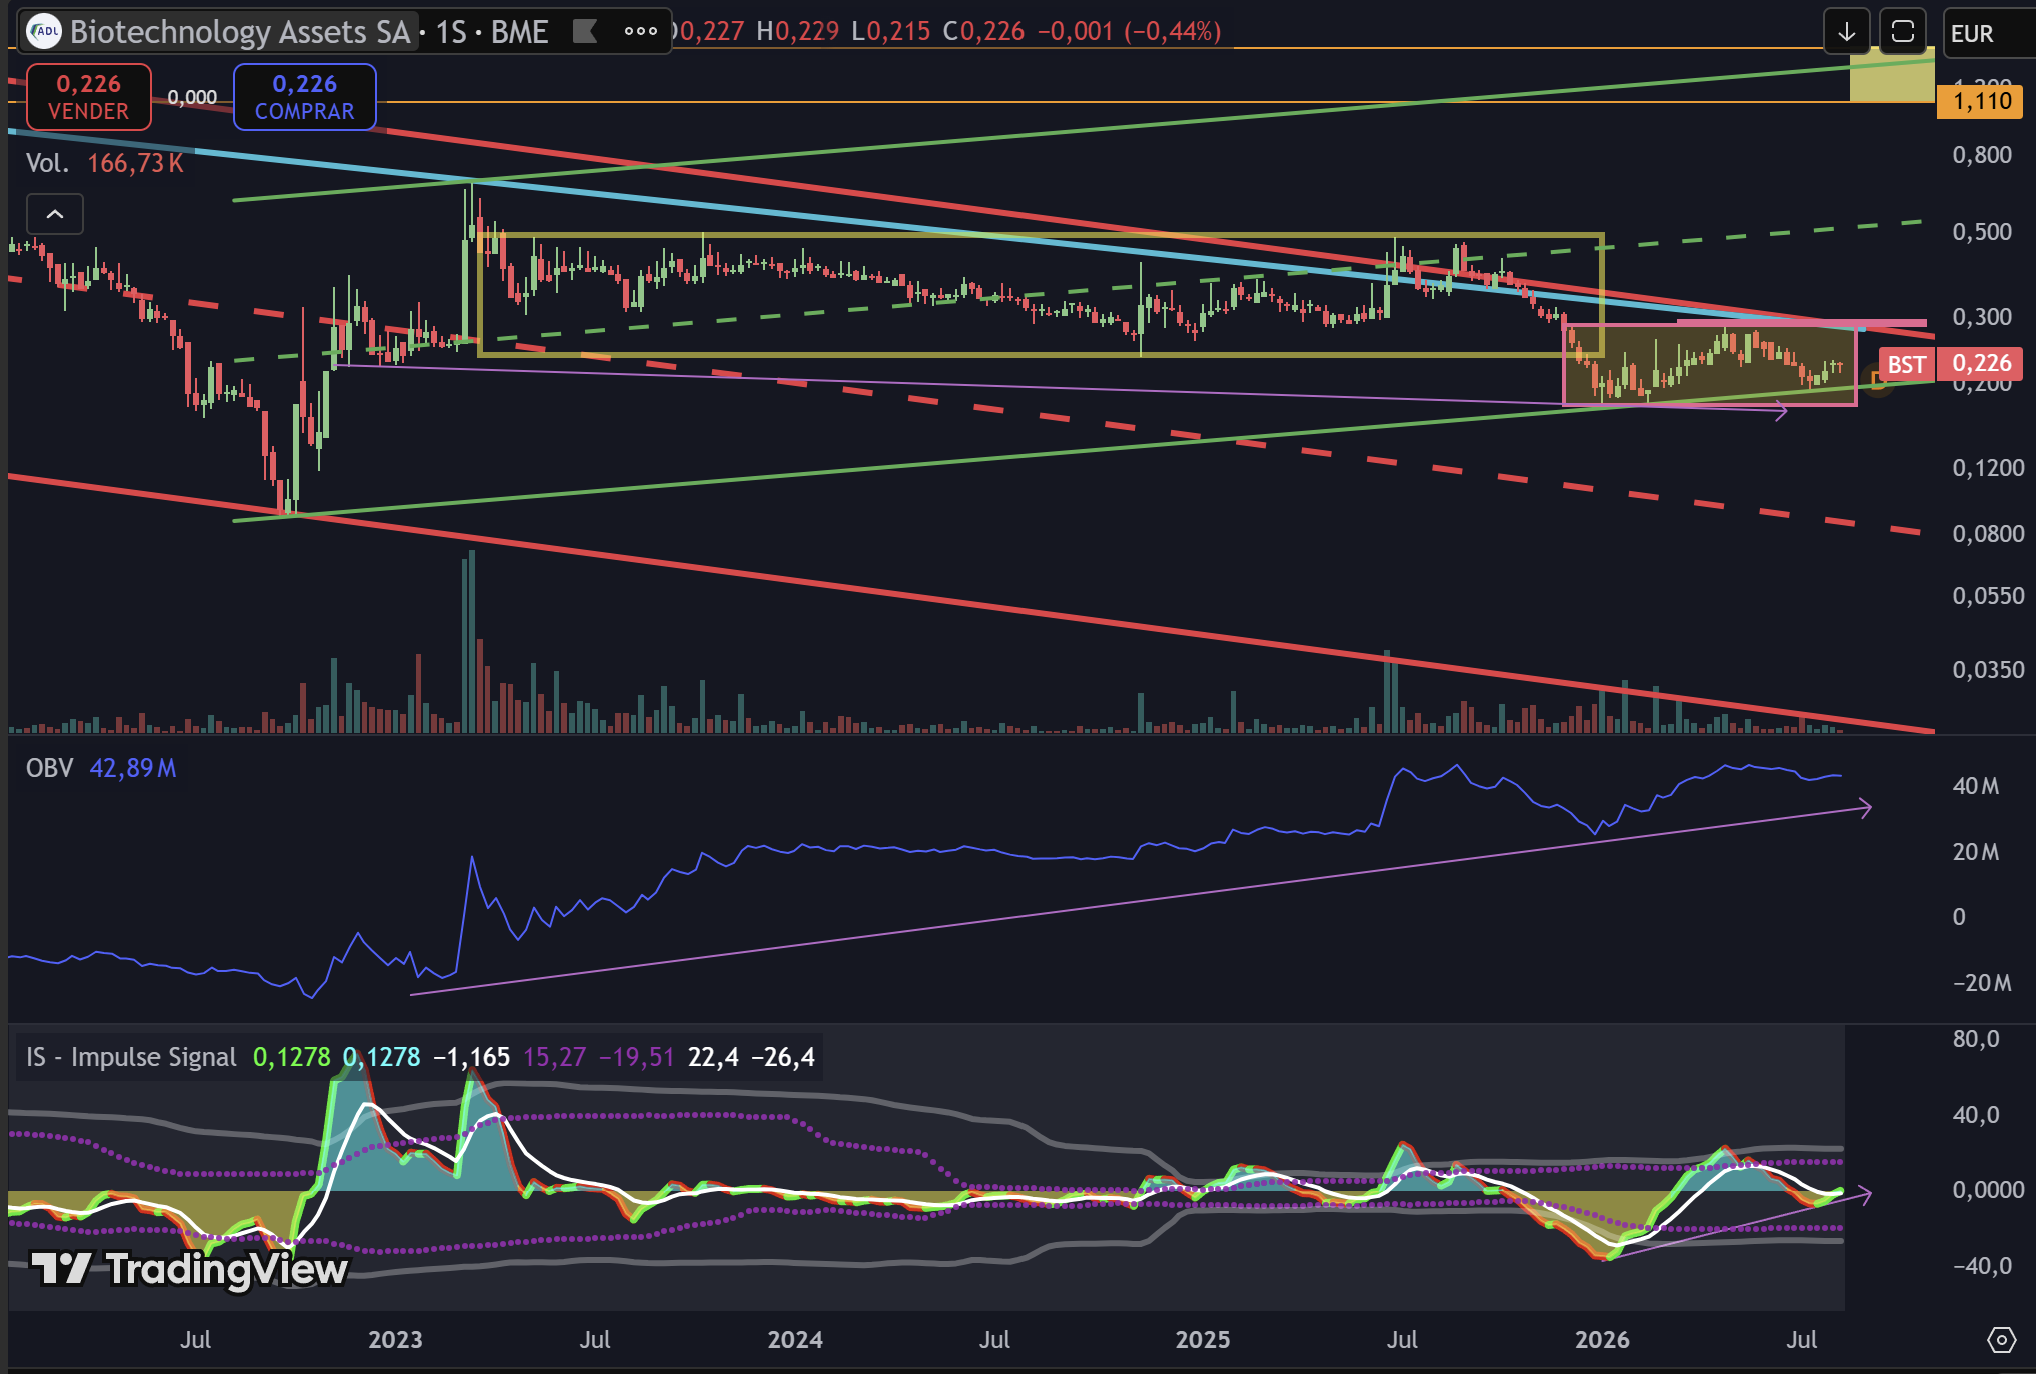Select the IS - Impulse Signal label
The height and width of the screenshot is (1374, 2036).
click(x=132, y=1057)
